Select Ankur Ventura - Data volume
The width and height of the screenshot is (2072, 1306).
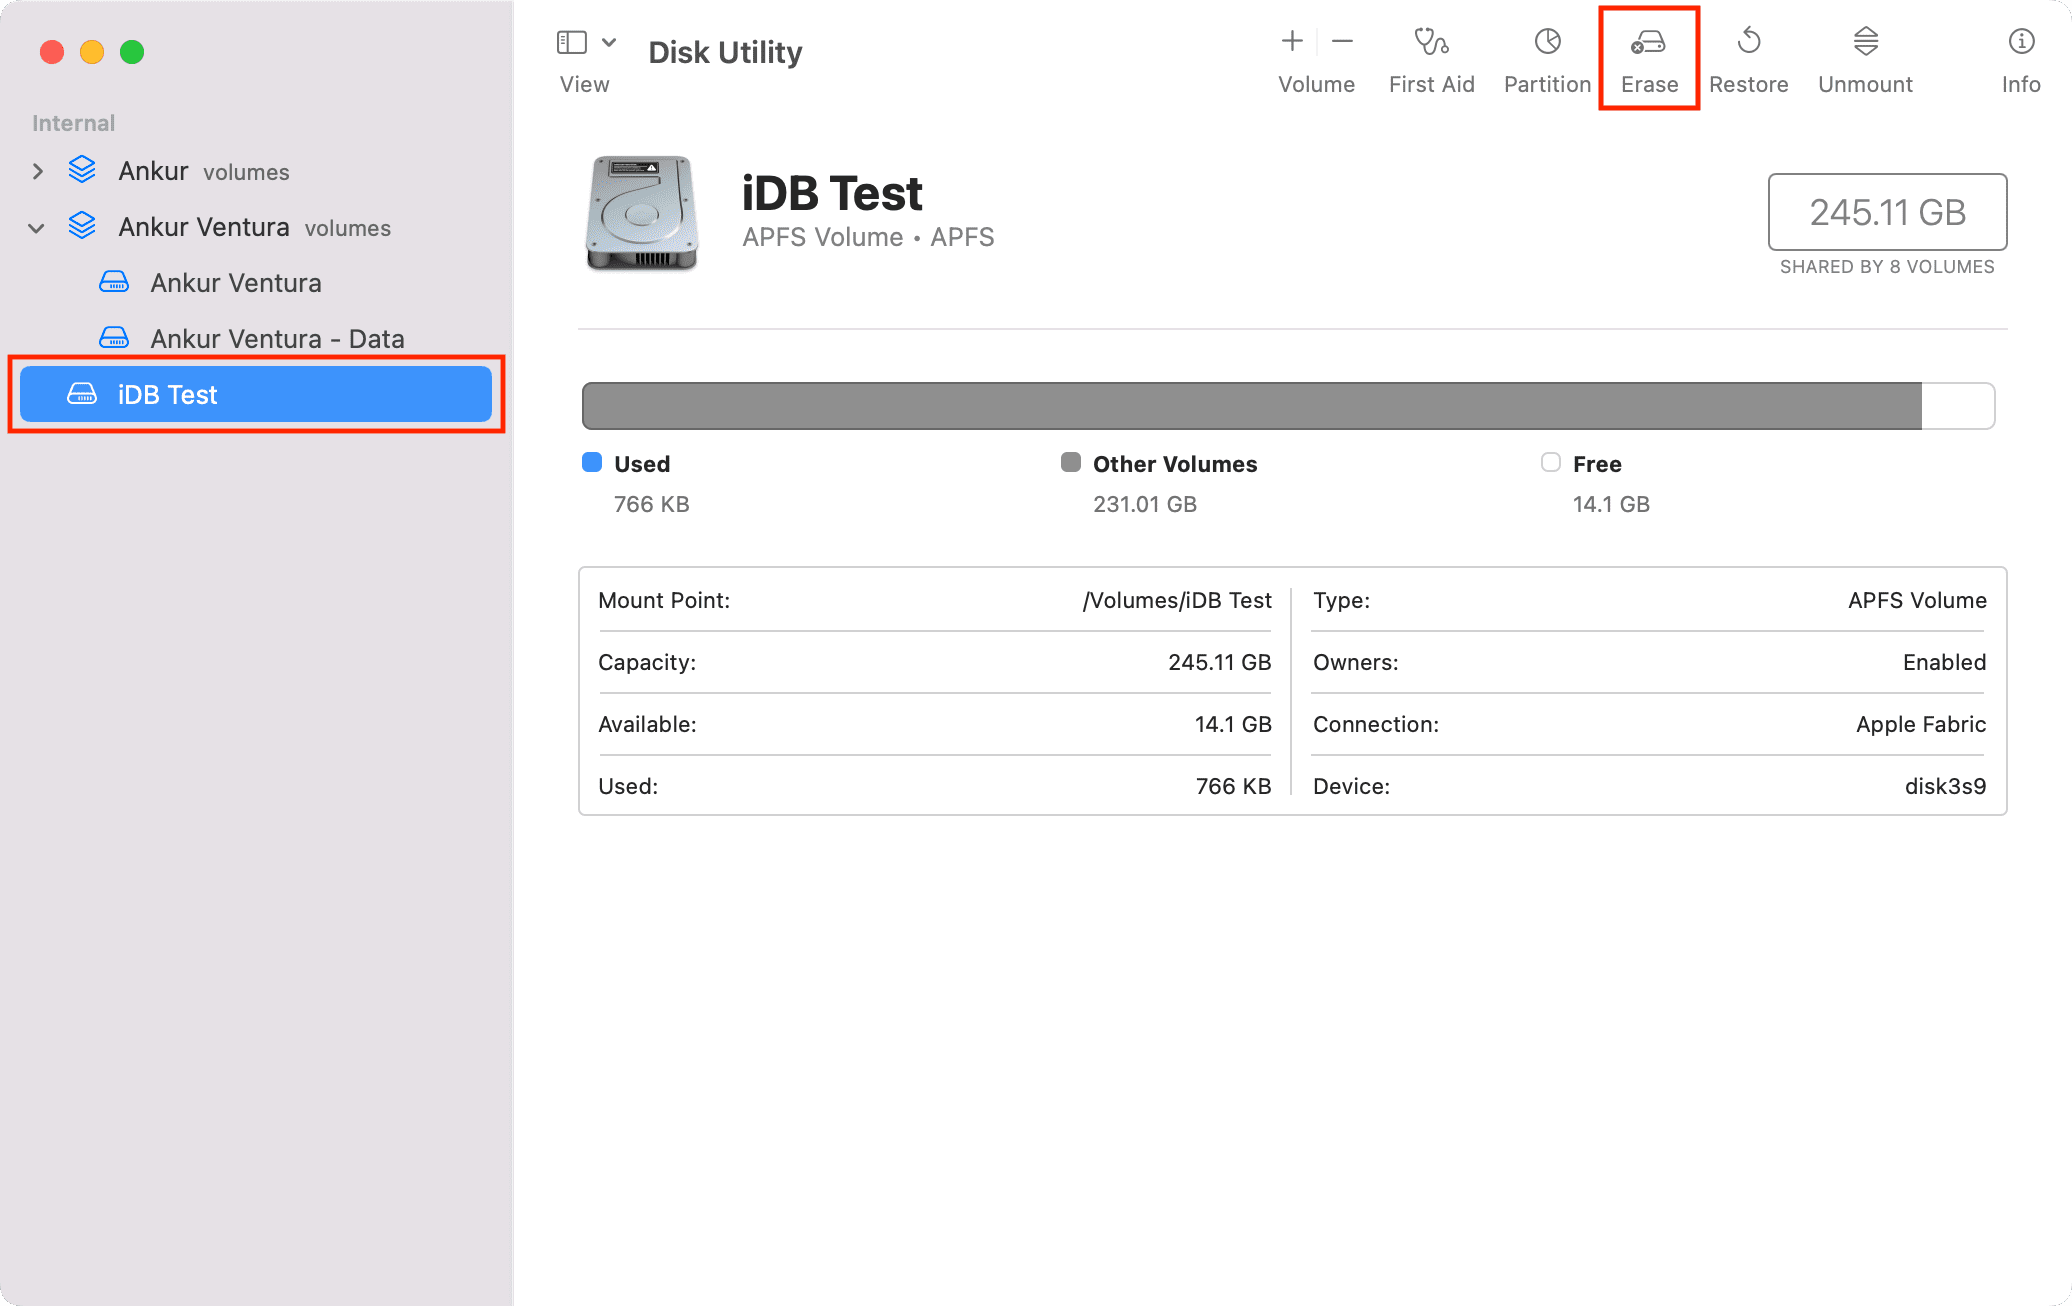(x=256, y=339)
